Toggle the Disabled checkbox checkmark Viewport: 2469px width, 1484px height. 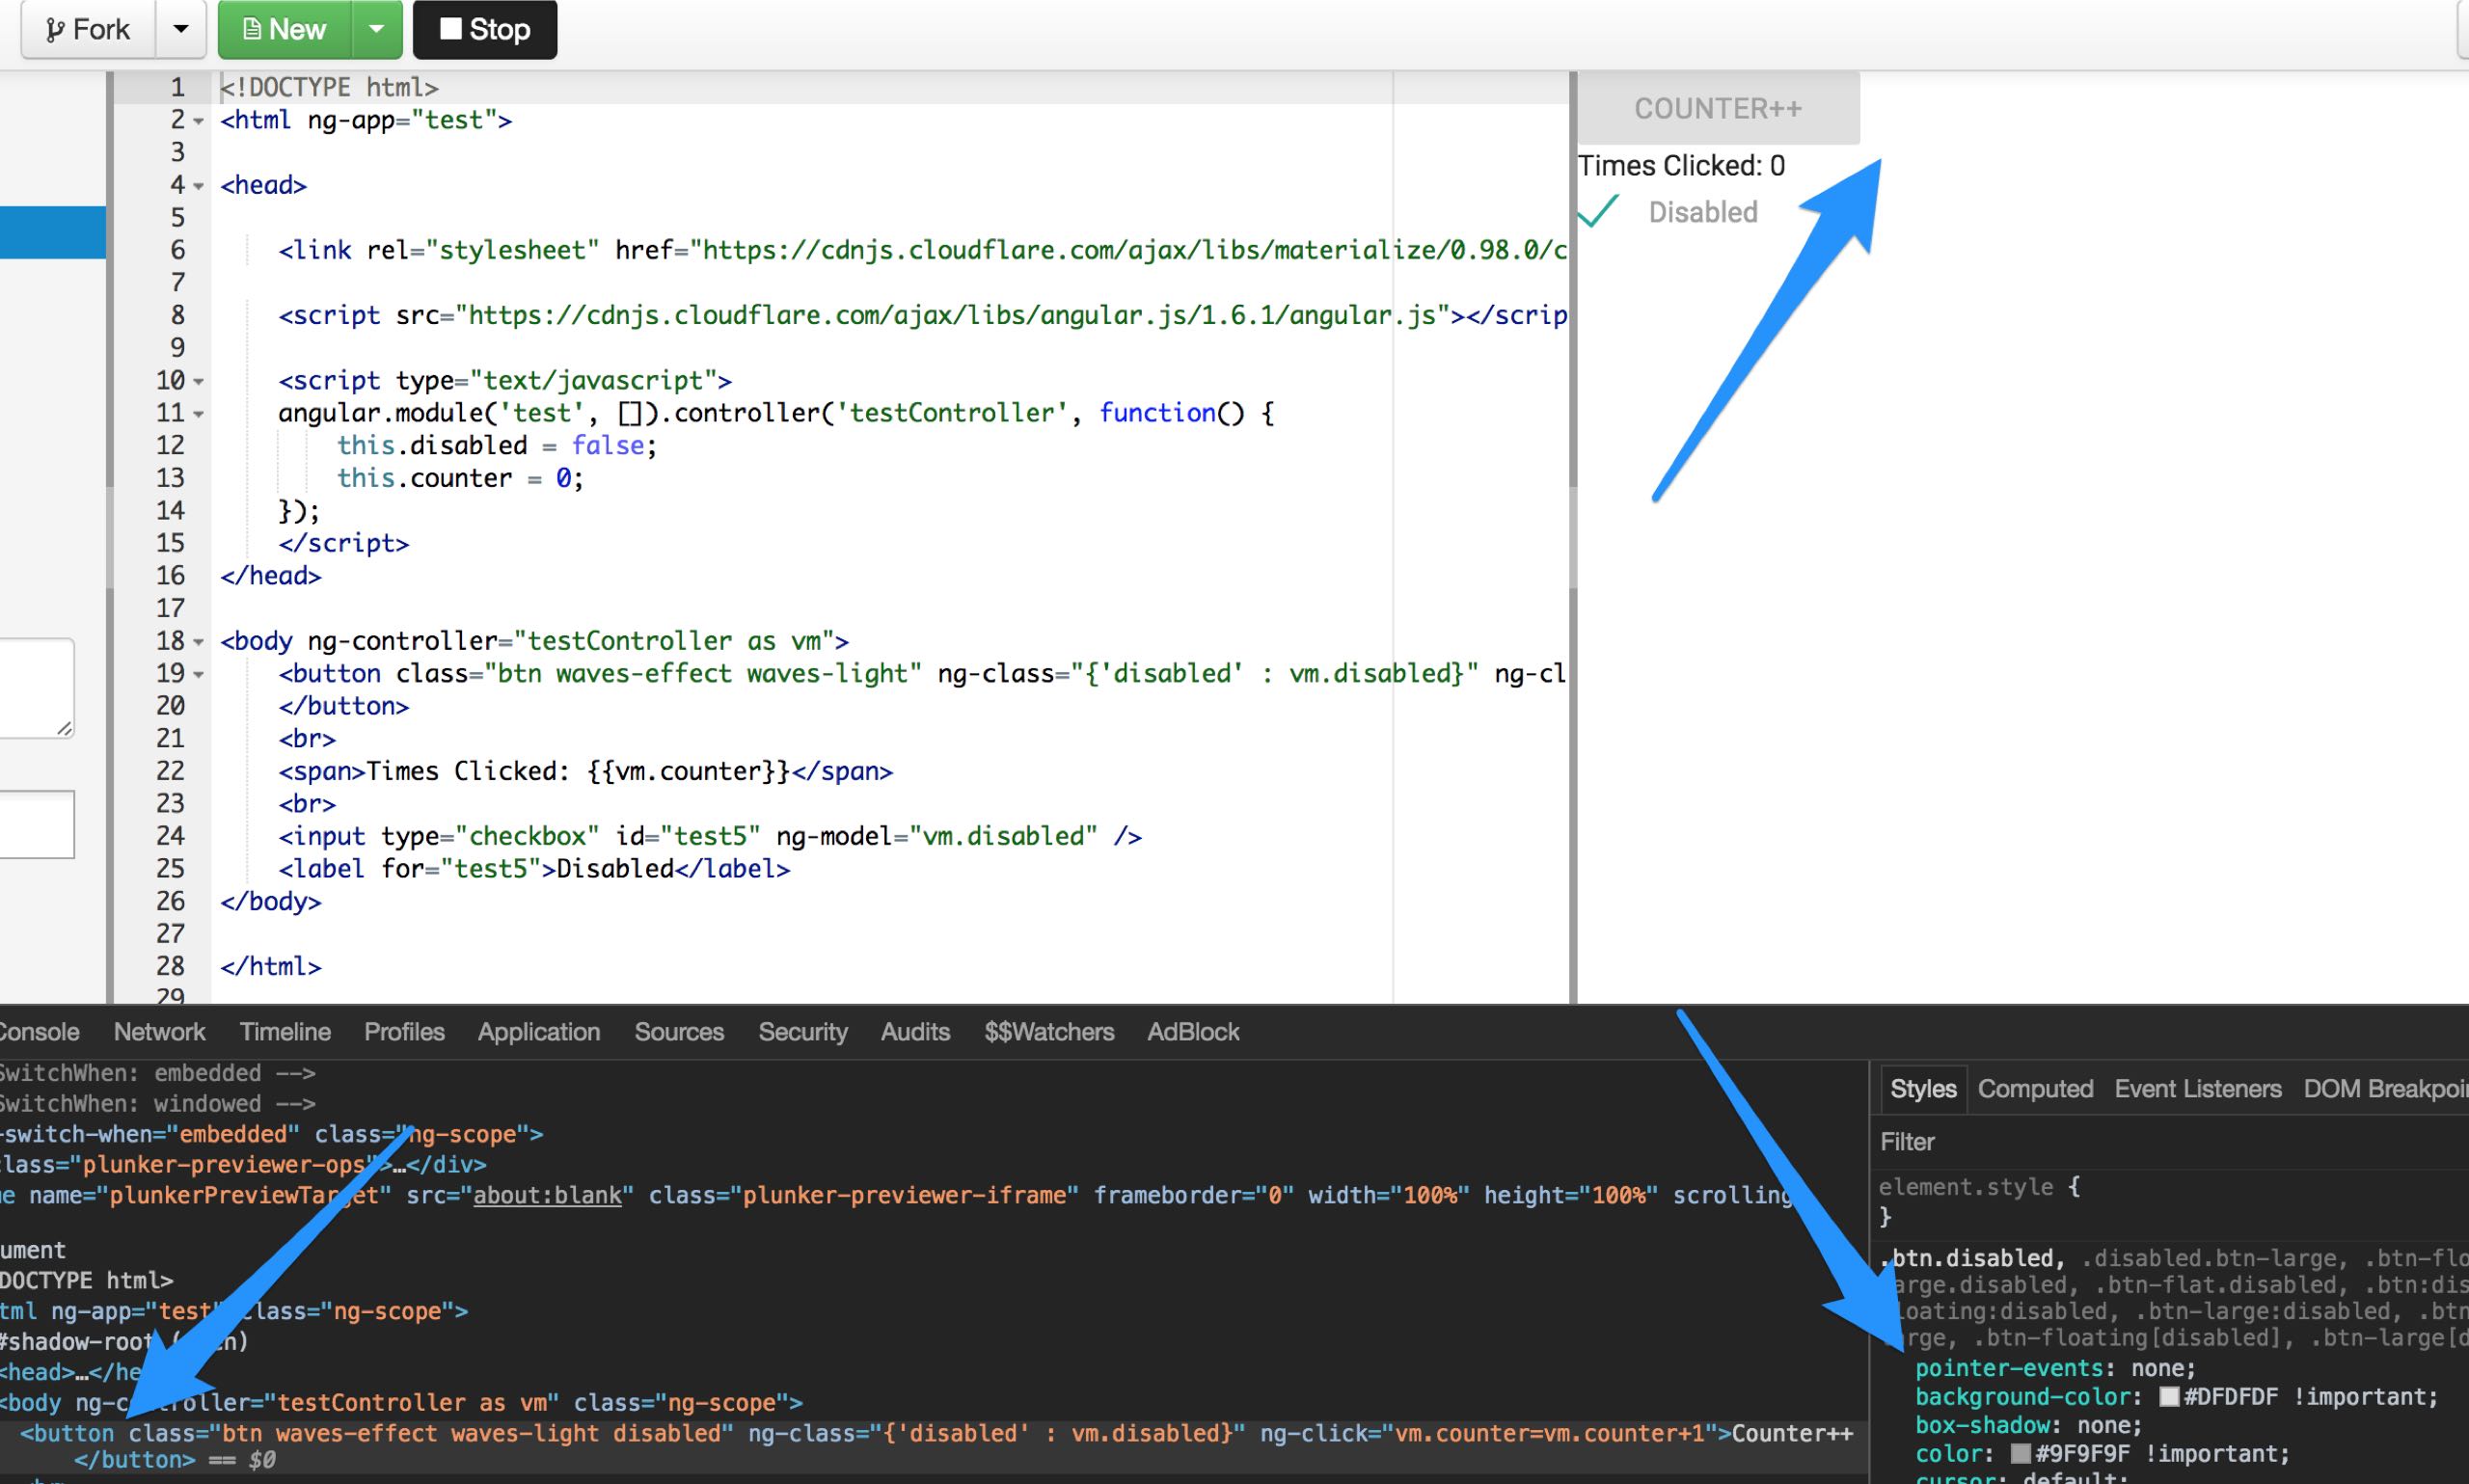click(x=1598, y=212)
